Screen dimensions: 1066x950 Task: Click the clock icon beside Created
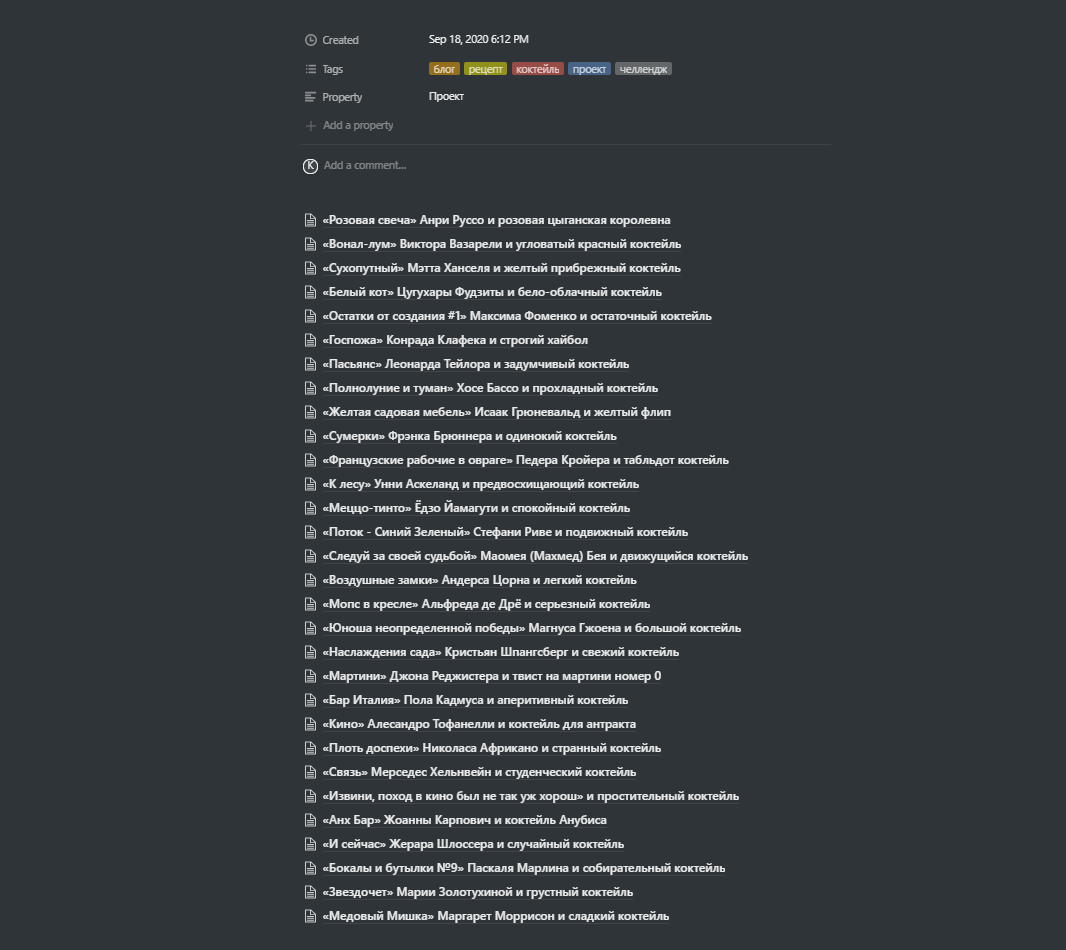[311, 40]
